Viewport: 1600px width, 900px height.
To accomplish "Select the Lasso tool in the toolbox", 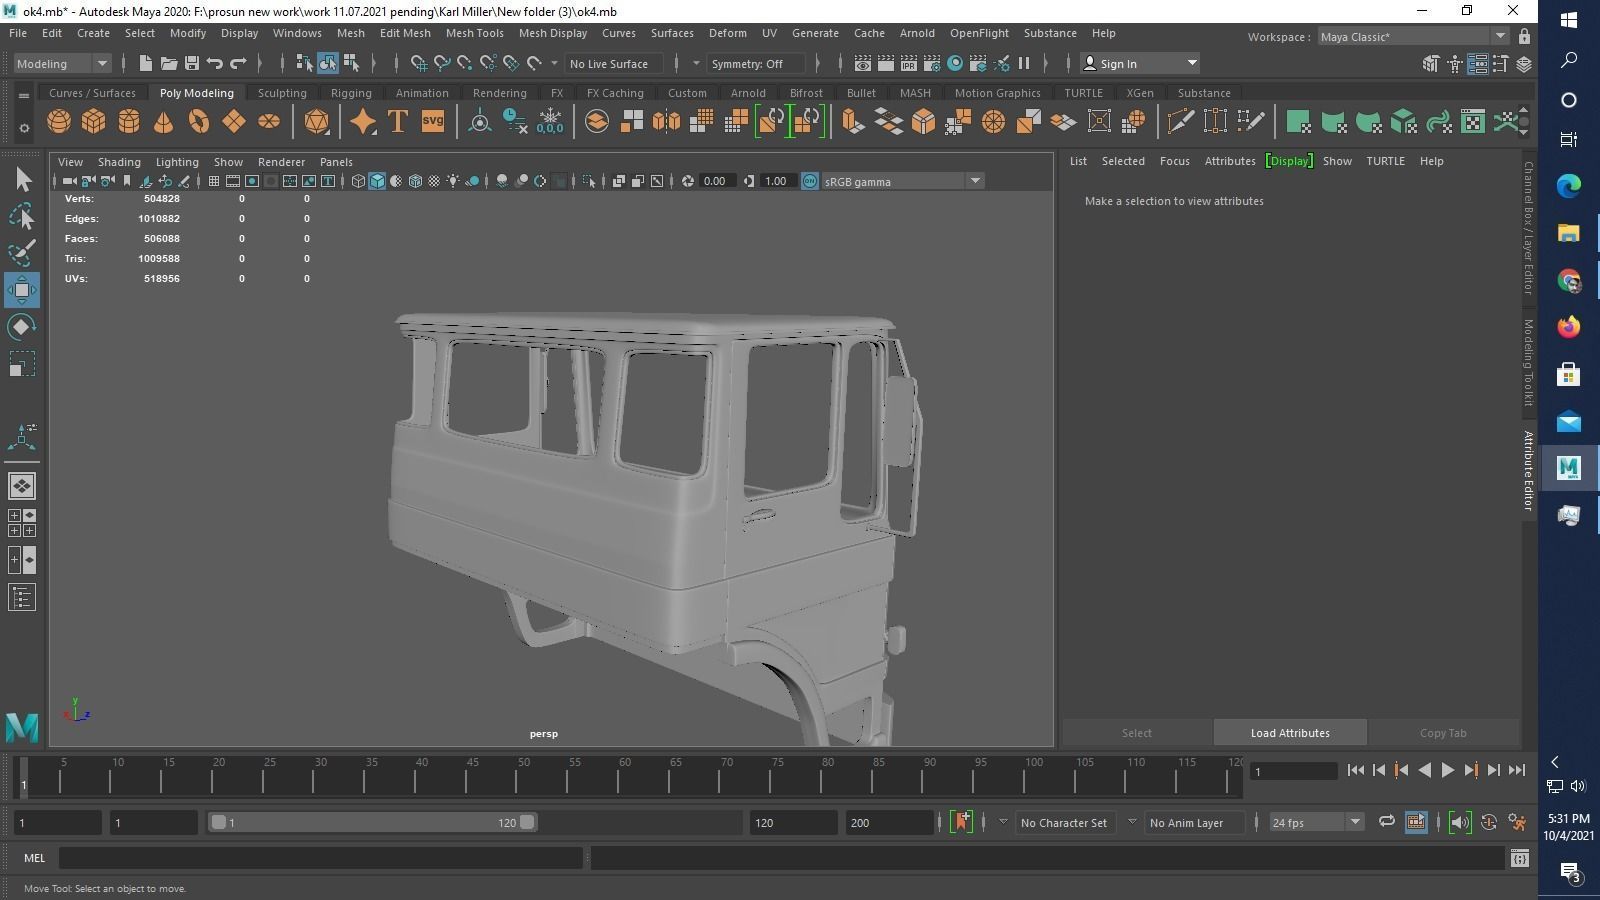I will pos(22,216).
